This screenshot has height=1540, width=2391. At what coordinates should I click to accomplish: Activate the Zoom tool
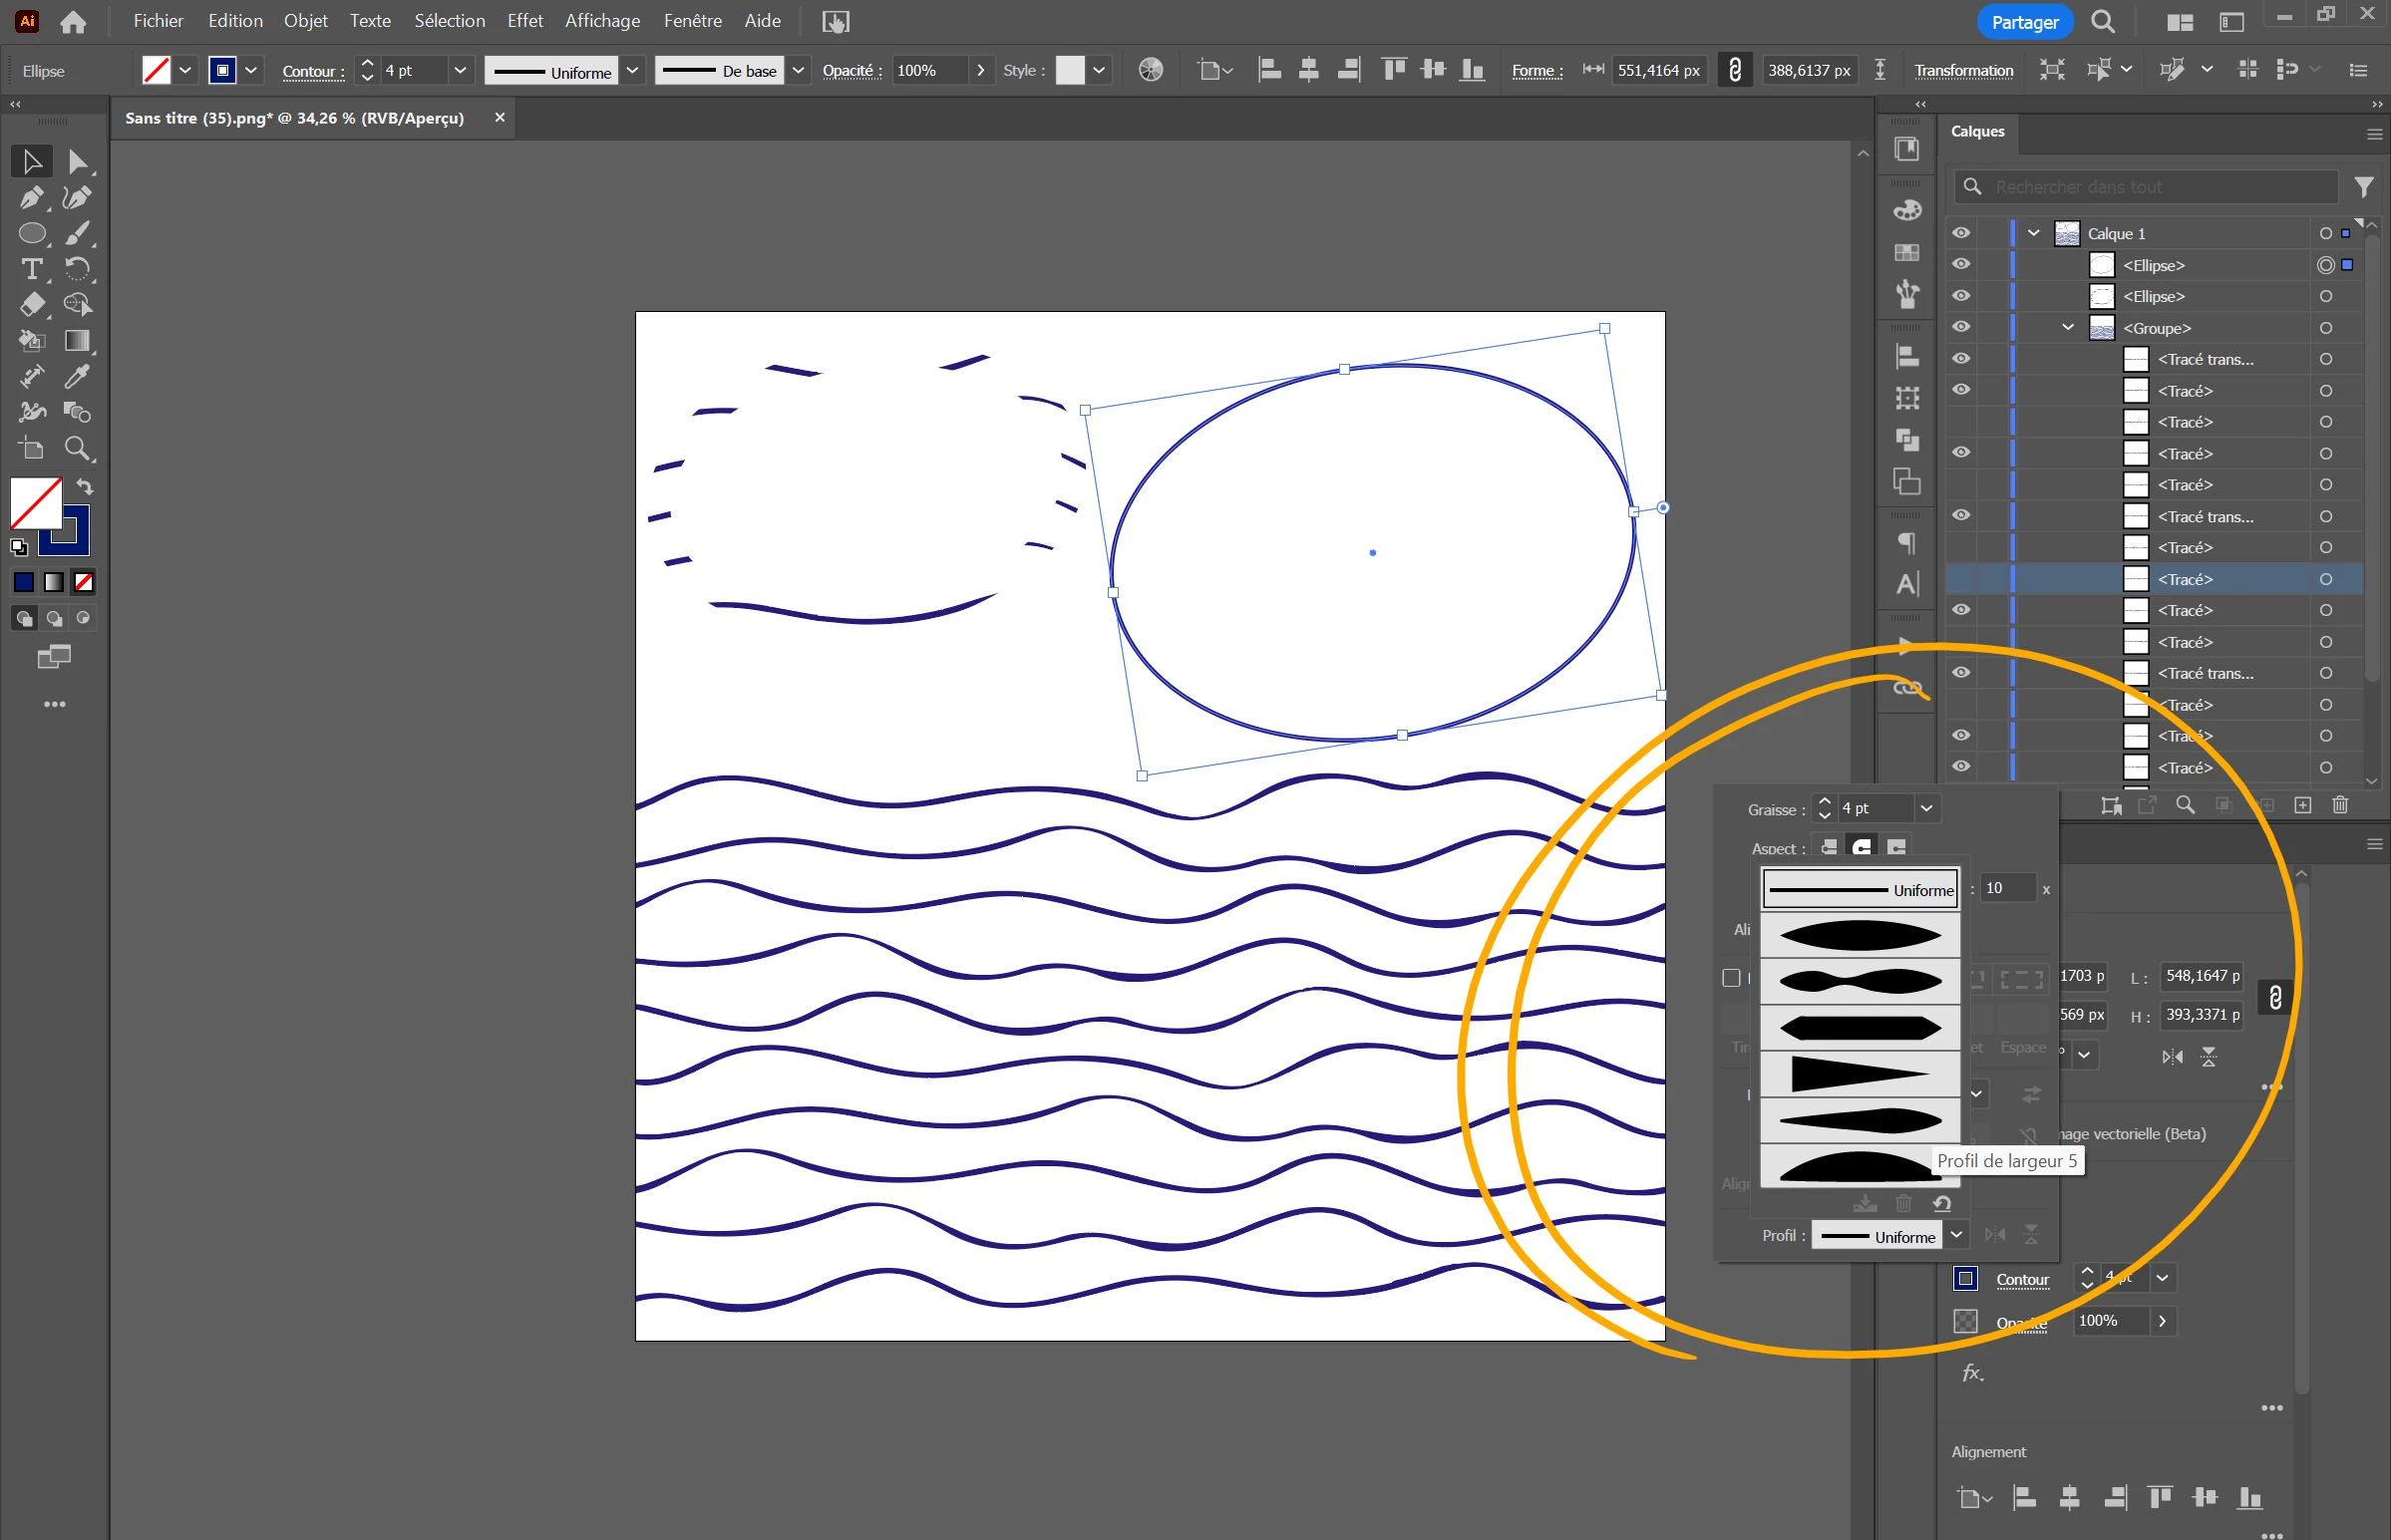(78, 448)
